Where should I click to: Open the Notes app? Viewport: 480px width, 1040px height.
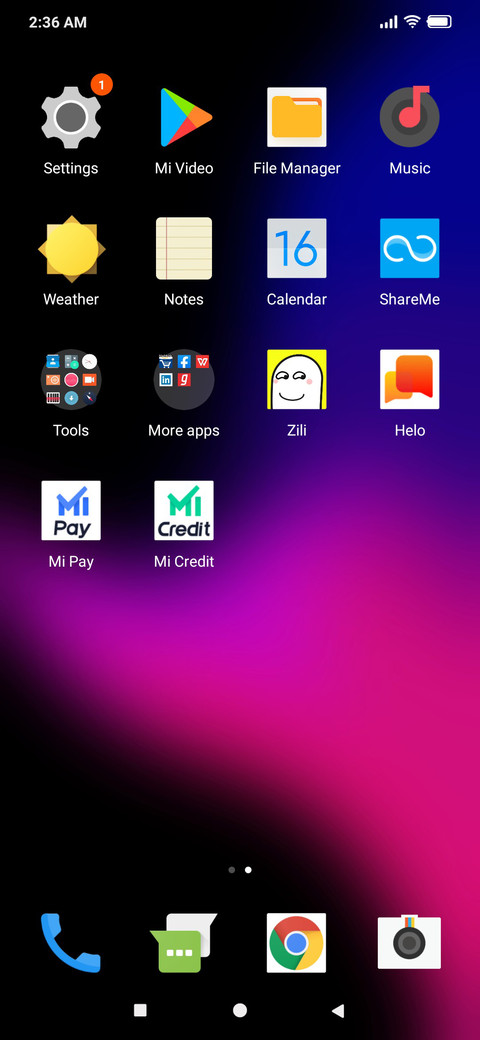point(184,248)
